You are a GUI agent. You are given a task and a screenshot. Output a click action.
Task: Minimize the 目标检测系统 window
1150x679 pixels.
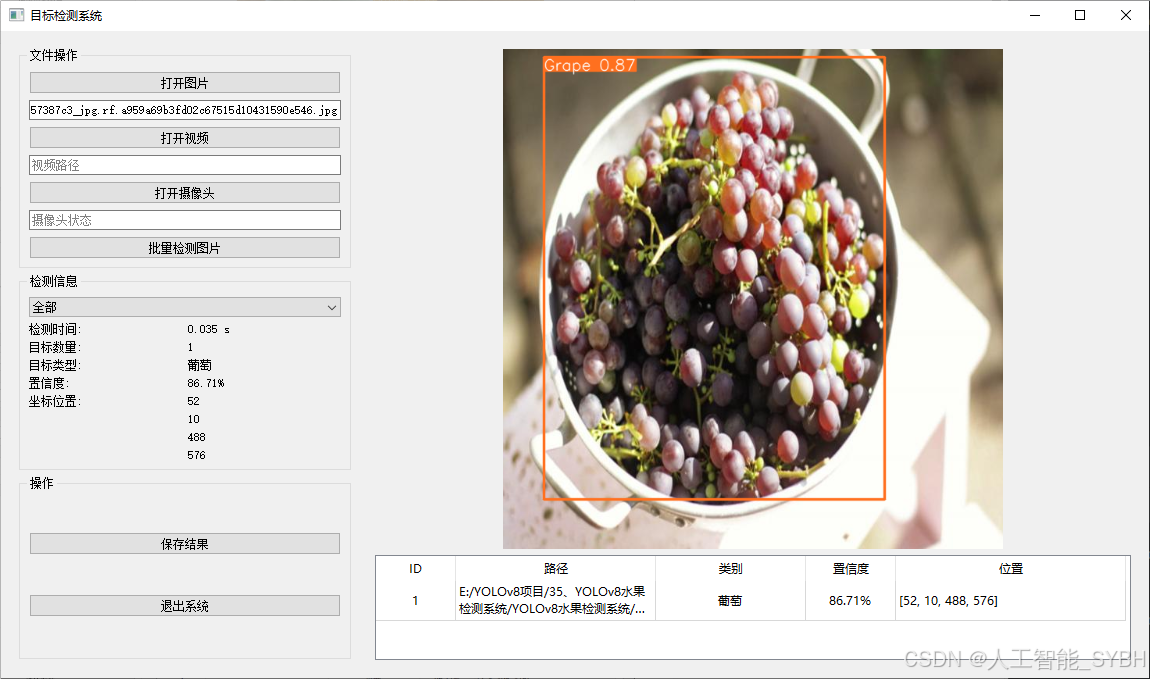[1035, 15]
